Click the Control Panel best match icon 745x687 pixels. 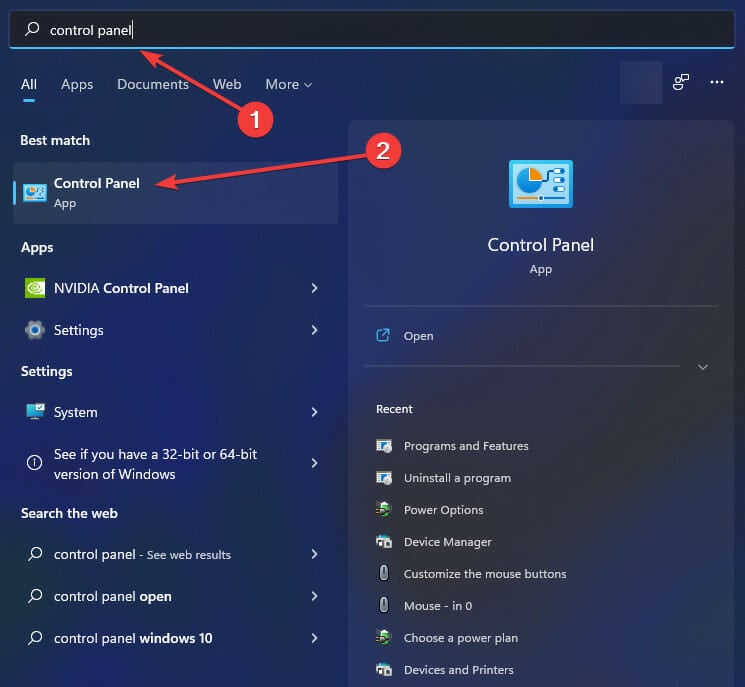[35, 193]
